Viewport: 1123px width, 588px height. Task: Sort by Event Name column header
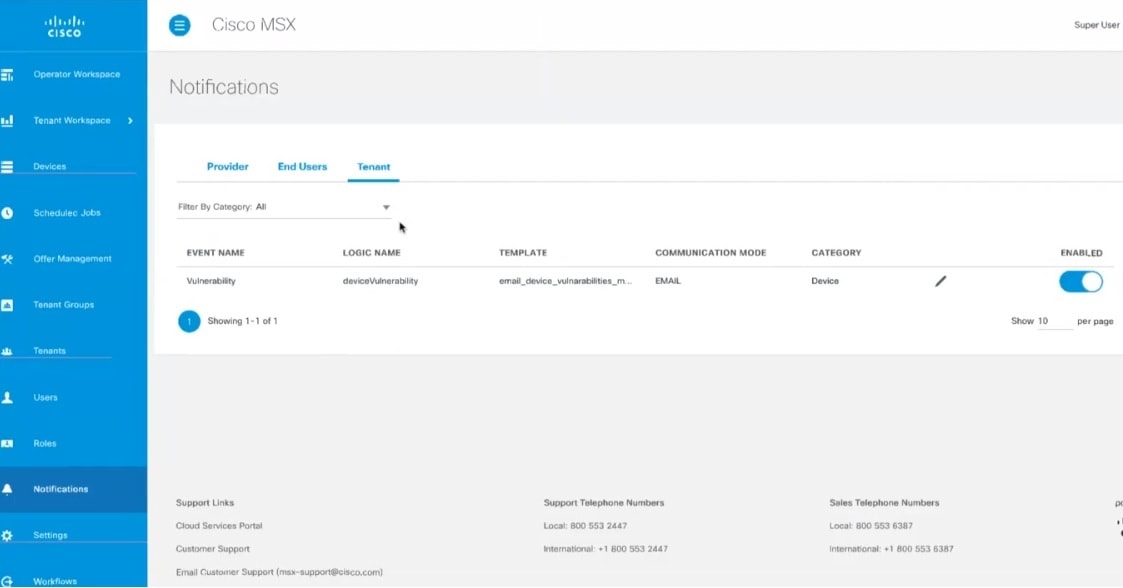coord(216,253)
